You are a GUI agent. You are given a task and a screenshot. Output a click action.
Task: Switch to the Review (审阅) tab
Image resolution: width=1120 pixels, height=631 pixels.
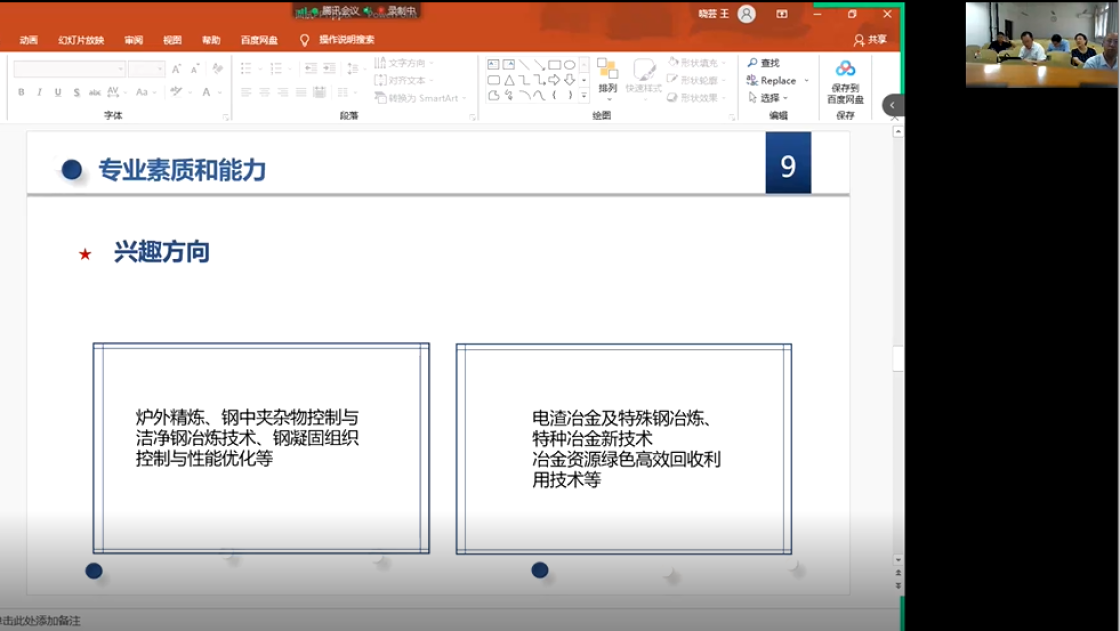pos(134,40)
